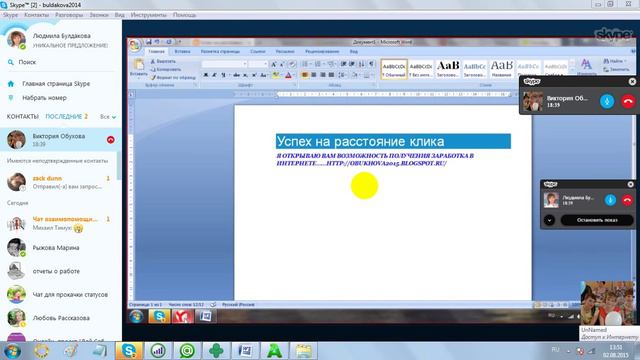Open the Инструменты menu
The width and height of the screenshot is (640, 360).
[x=149, y=15]
